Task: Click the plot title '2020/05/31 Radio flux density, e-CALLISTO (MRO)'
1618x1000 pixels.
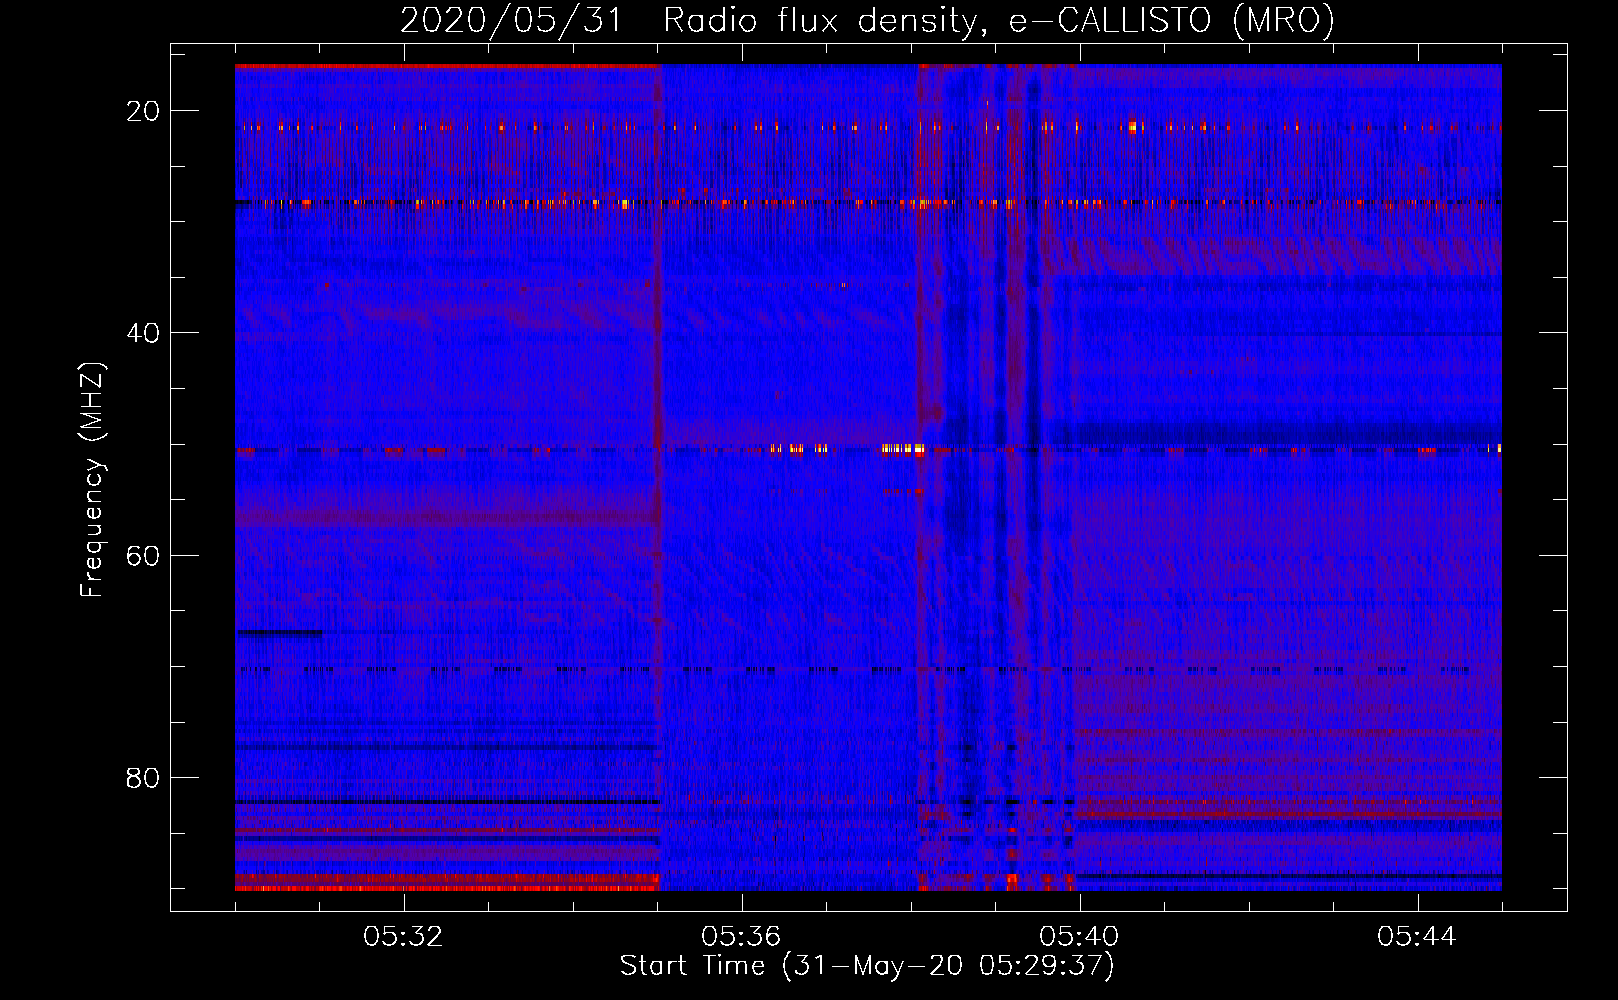Action: pos(867,20)
